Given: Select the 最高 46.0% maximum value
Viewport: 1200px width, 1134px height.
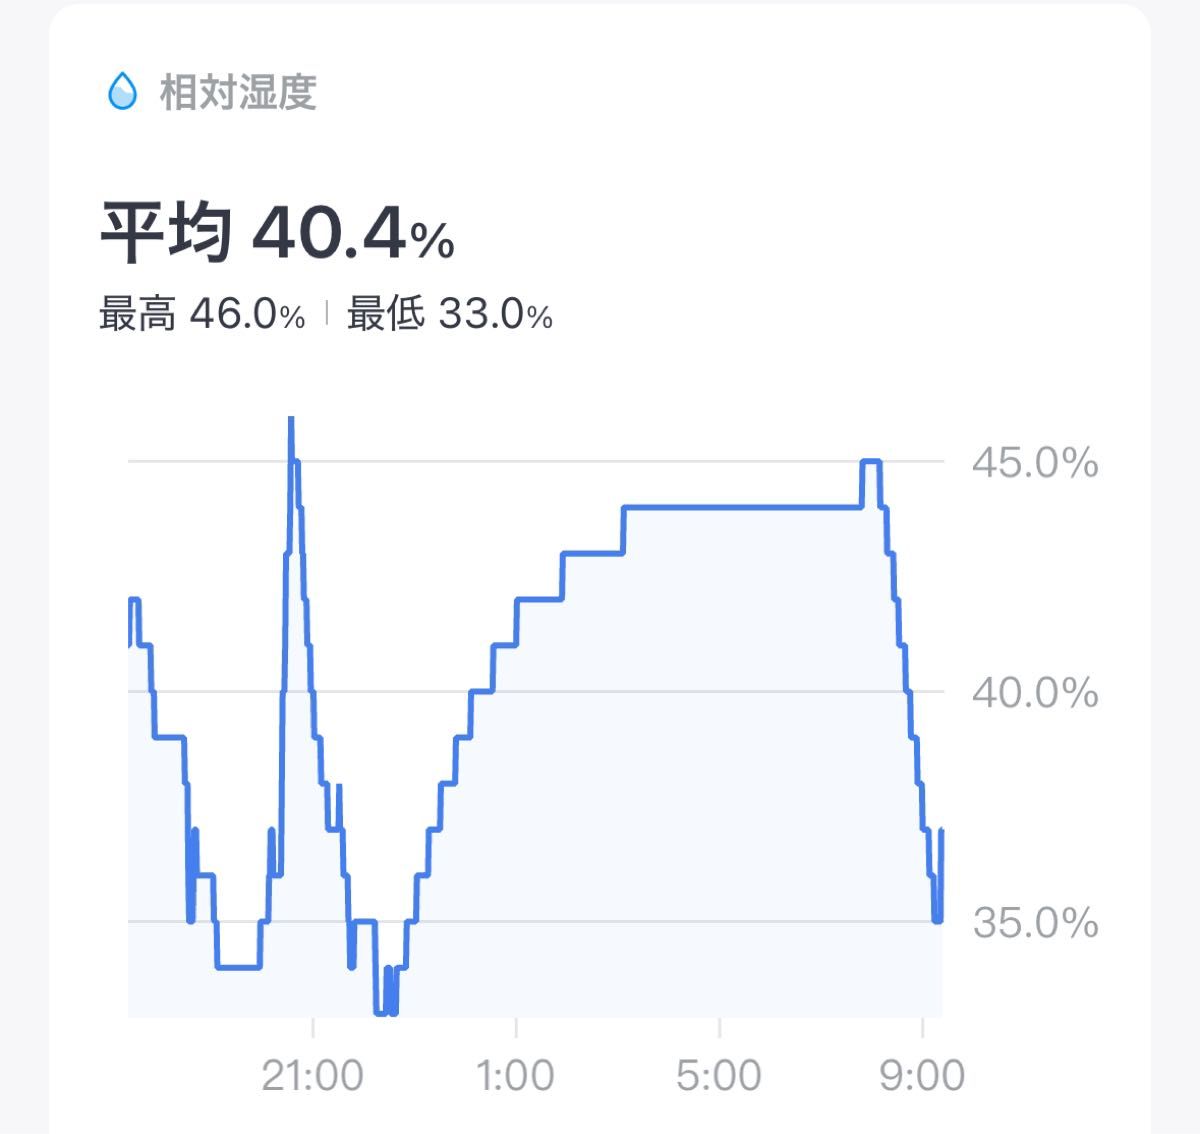Looking at the screenshot, I should [x=202, y=315].
